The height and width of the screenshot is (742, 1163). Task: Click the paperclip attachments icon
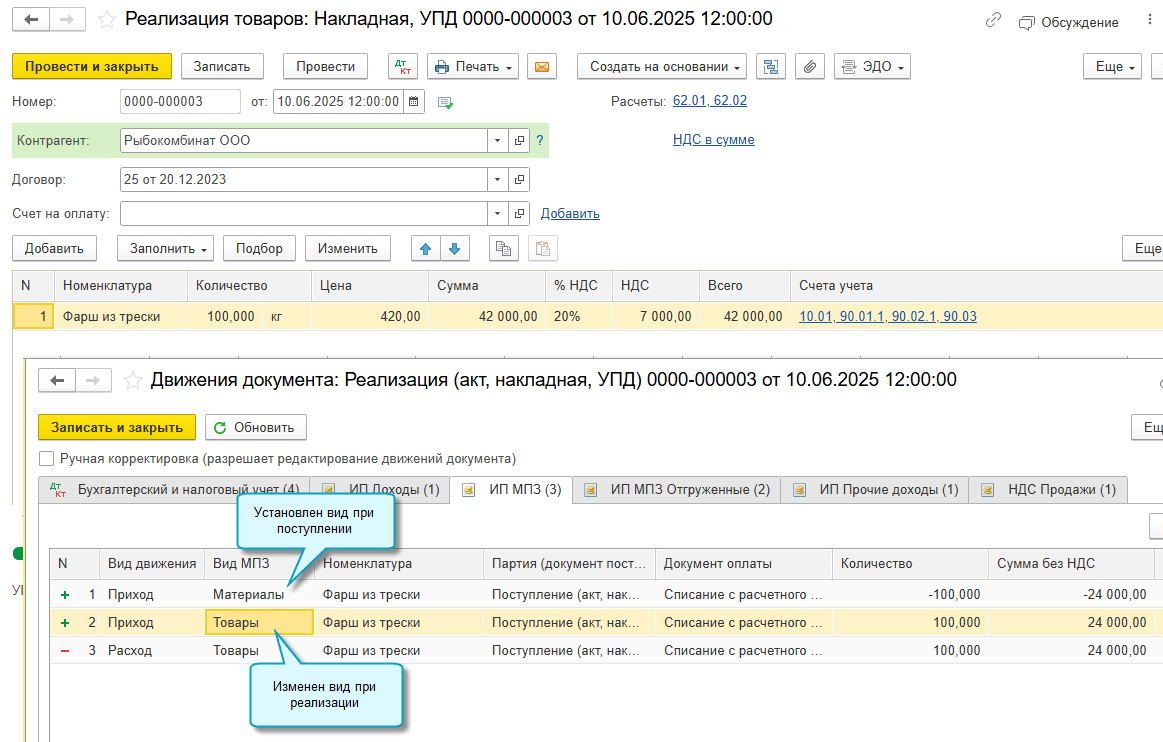point(810,67)
